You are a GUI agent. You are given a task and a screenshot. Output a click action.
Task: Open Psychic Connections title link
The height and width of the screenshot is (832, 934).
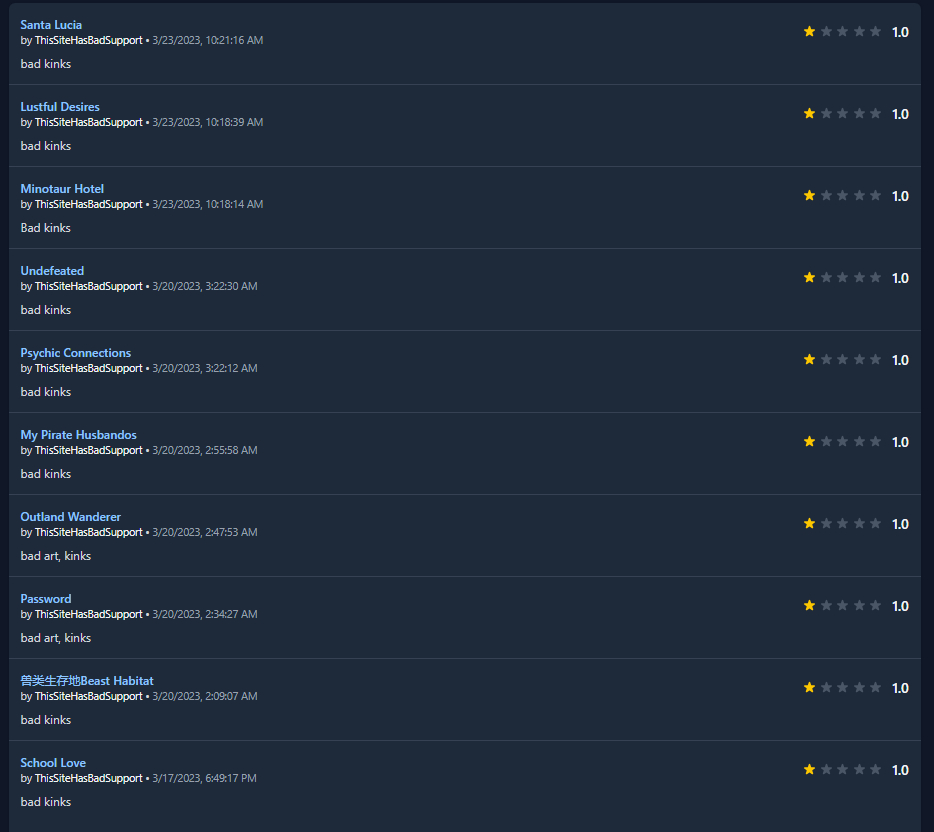click(x=76, y=353)
